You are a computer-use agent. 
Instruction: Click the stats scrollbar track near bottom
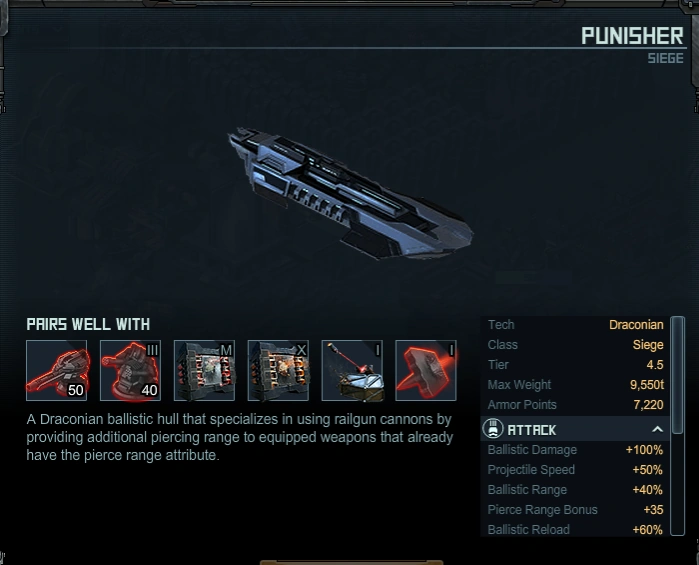(678, 513)
